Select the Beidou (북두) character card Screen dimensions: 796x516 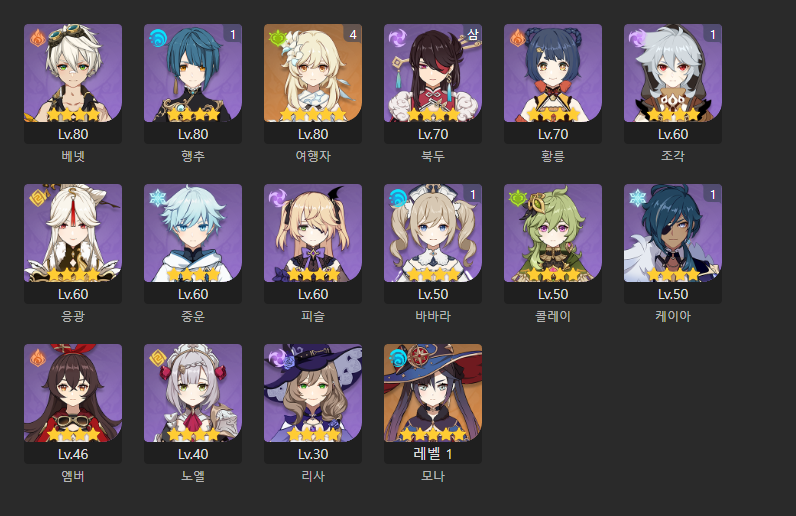pos(433,84)
